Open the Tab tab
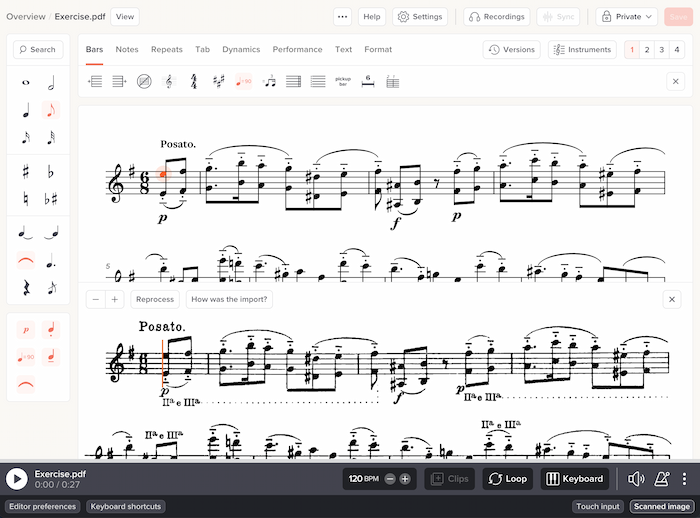The height and width of the screenshot is (518, 700). tap(202, 50)
